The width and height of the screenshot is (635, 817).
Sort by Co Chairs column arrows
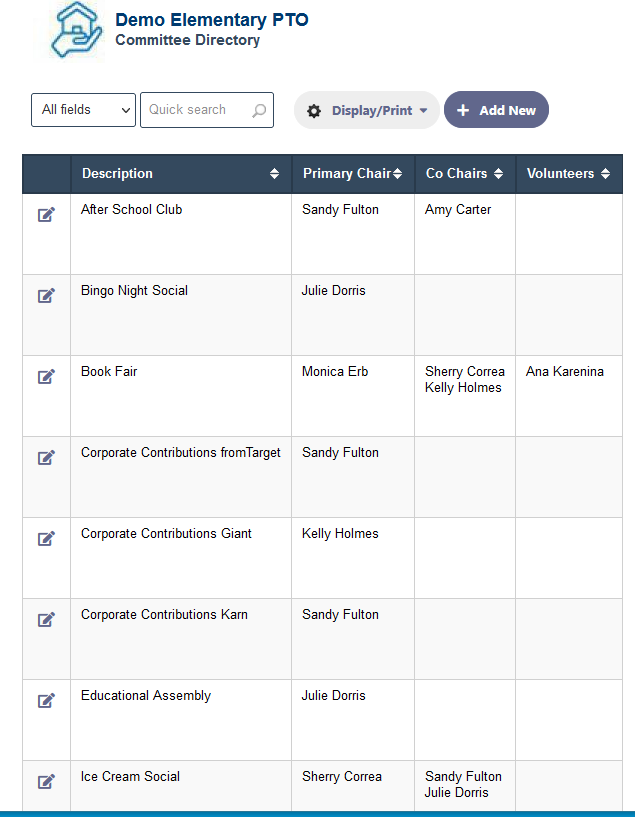point(499,174)
